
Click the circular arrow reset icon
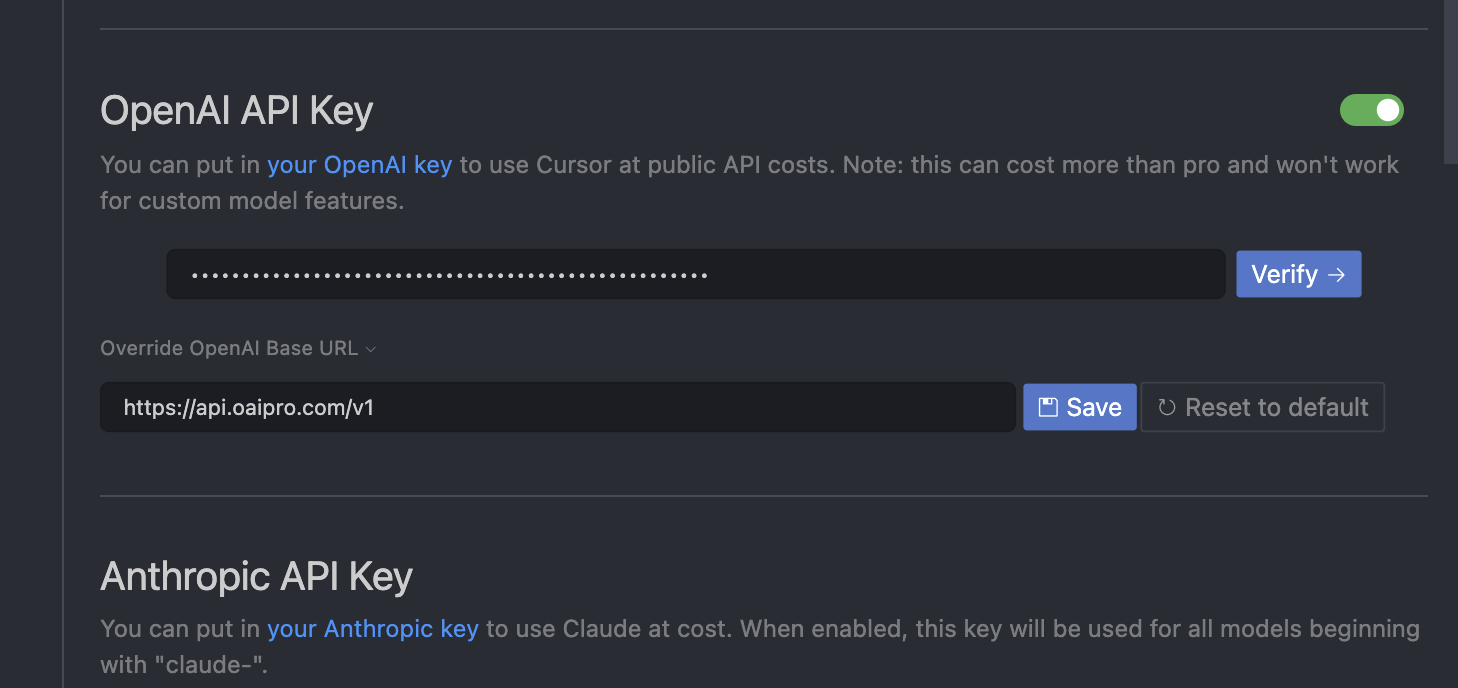[1166, 407]
